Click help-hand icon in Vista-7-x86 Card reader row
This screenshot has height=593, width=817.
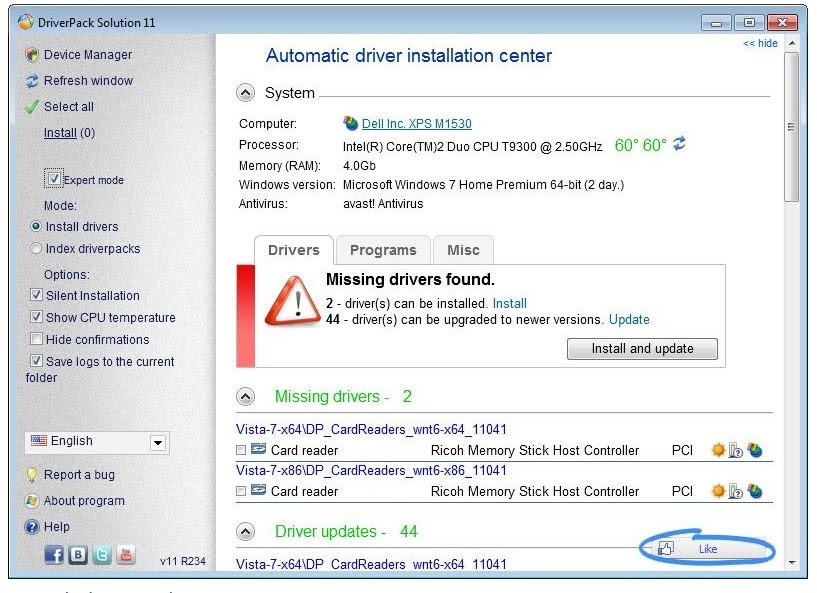[x=736, y=491]
